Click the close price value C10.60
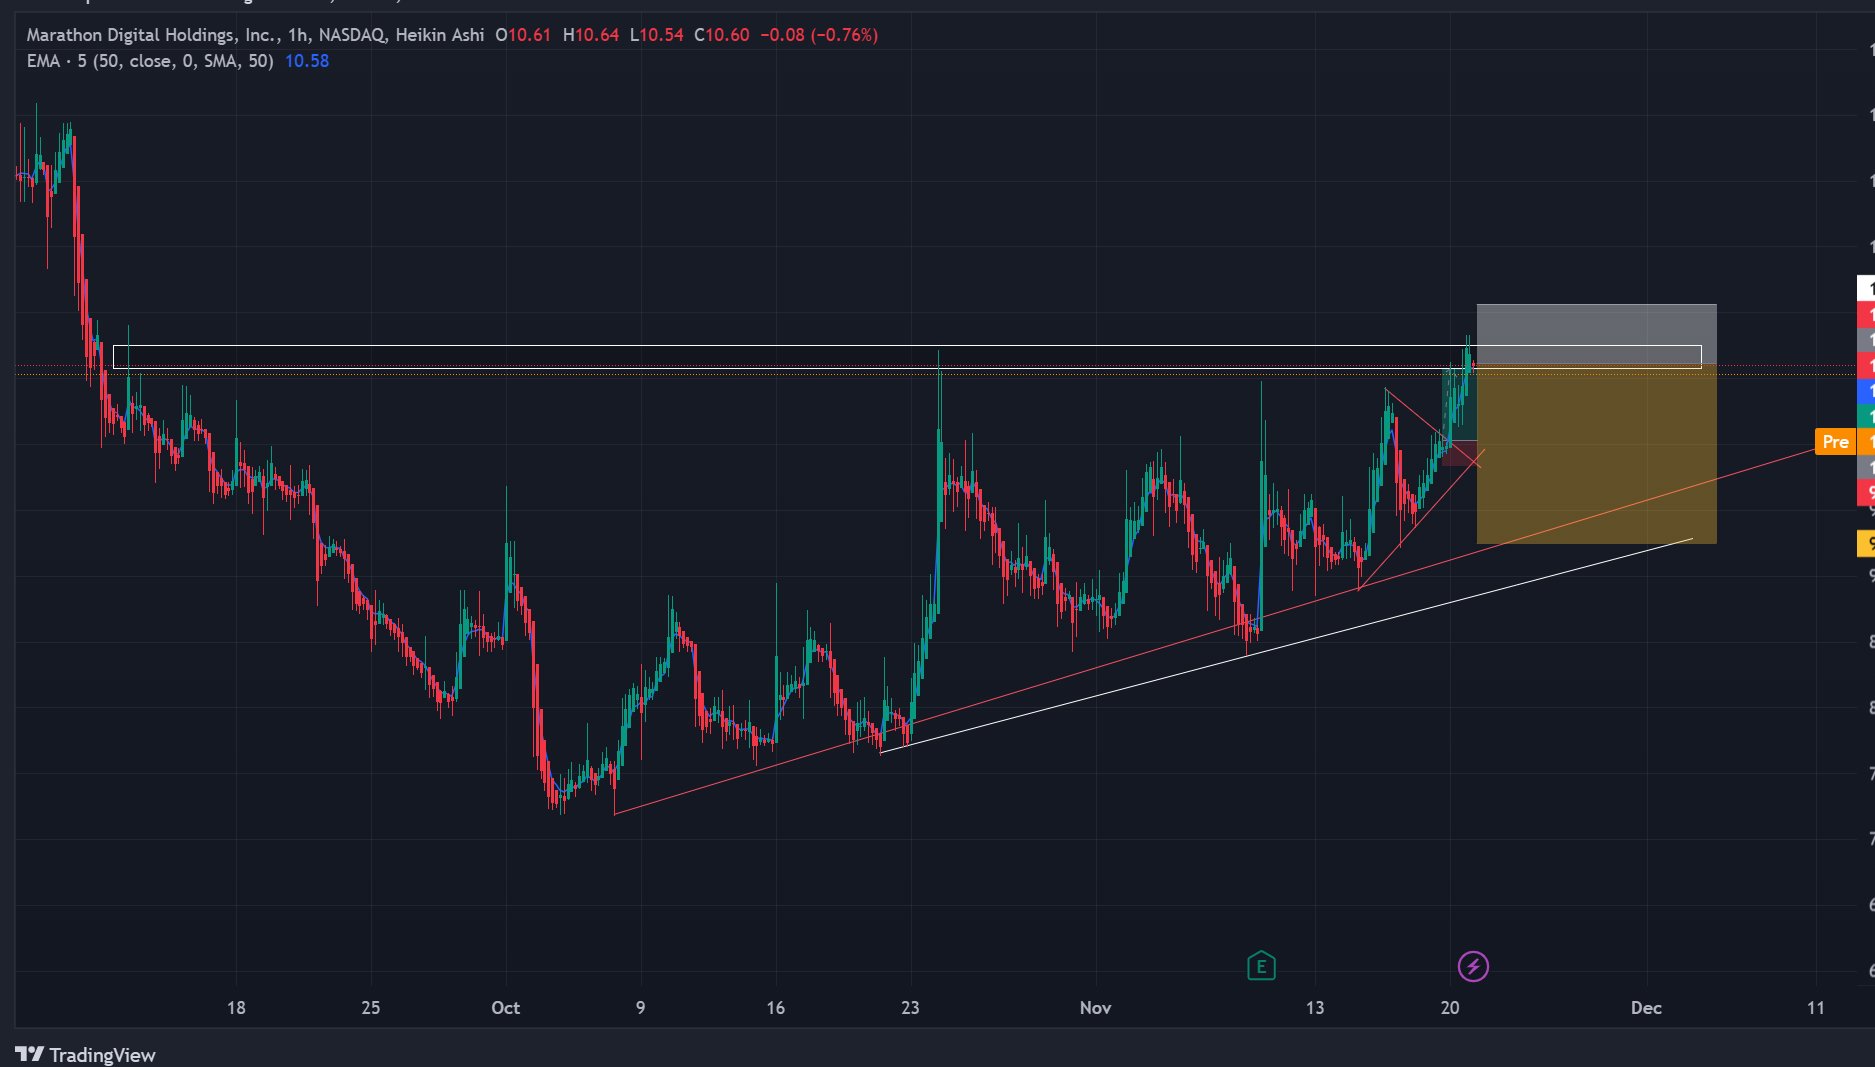This screenshot has height=1067, width=1875. coord(722,35)
